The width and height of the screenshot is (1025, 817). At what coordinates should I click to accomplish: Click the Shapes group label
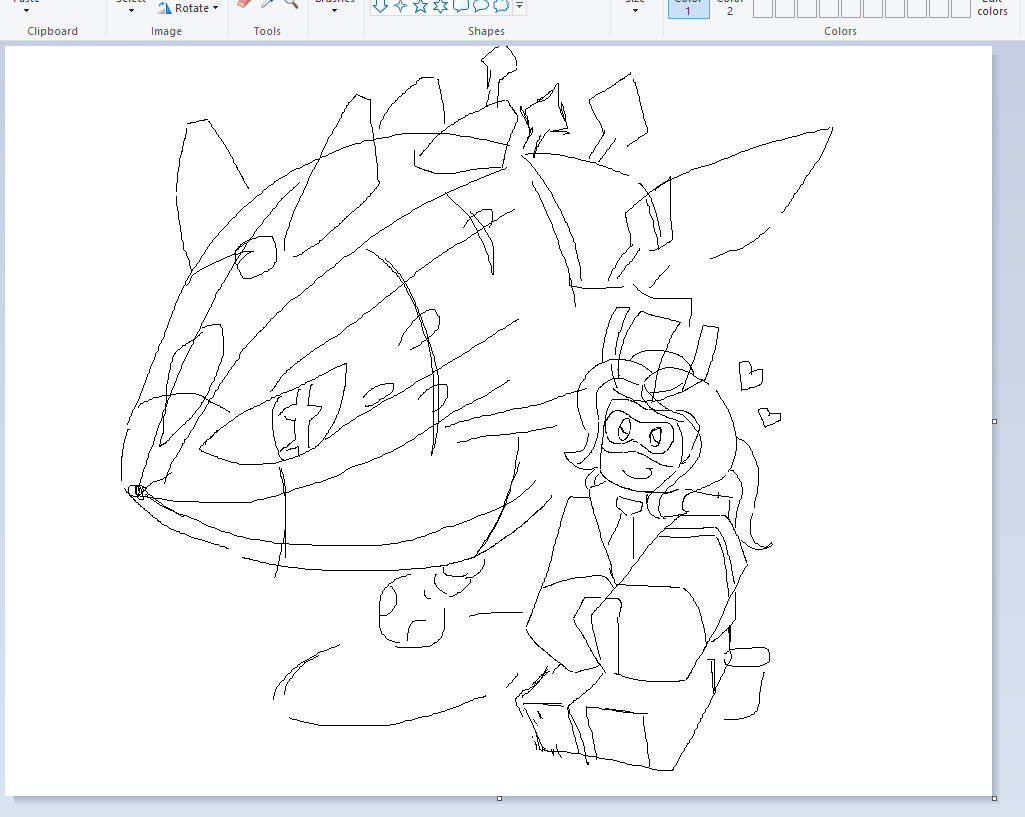pos(486,31)
